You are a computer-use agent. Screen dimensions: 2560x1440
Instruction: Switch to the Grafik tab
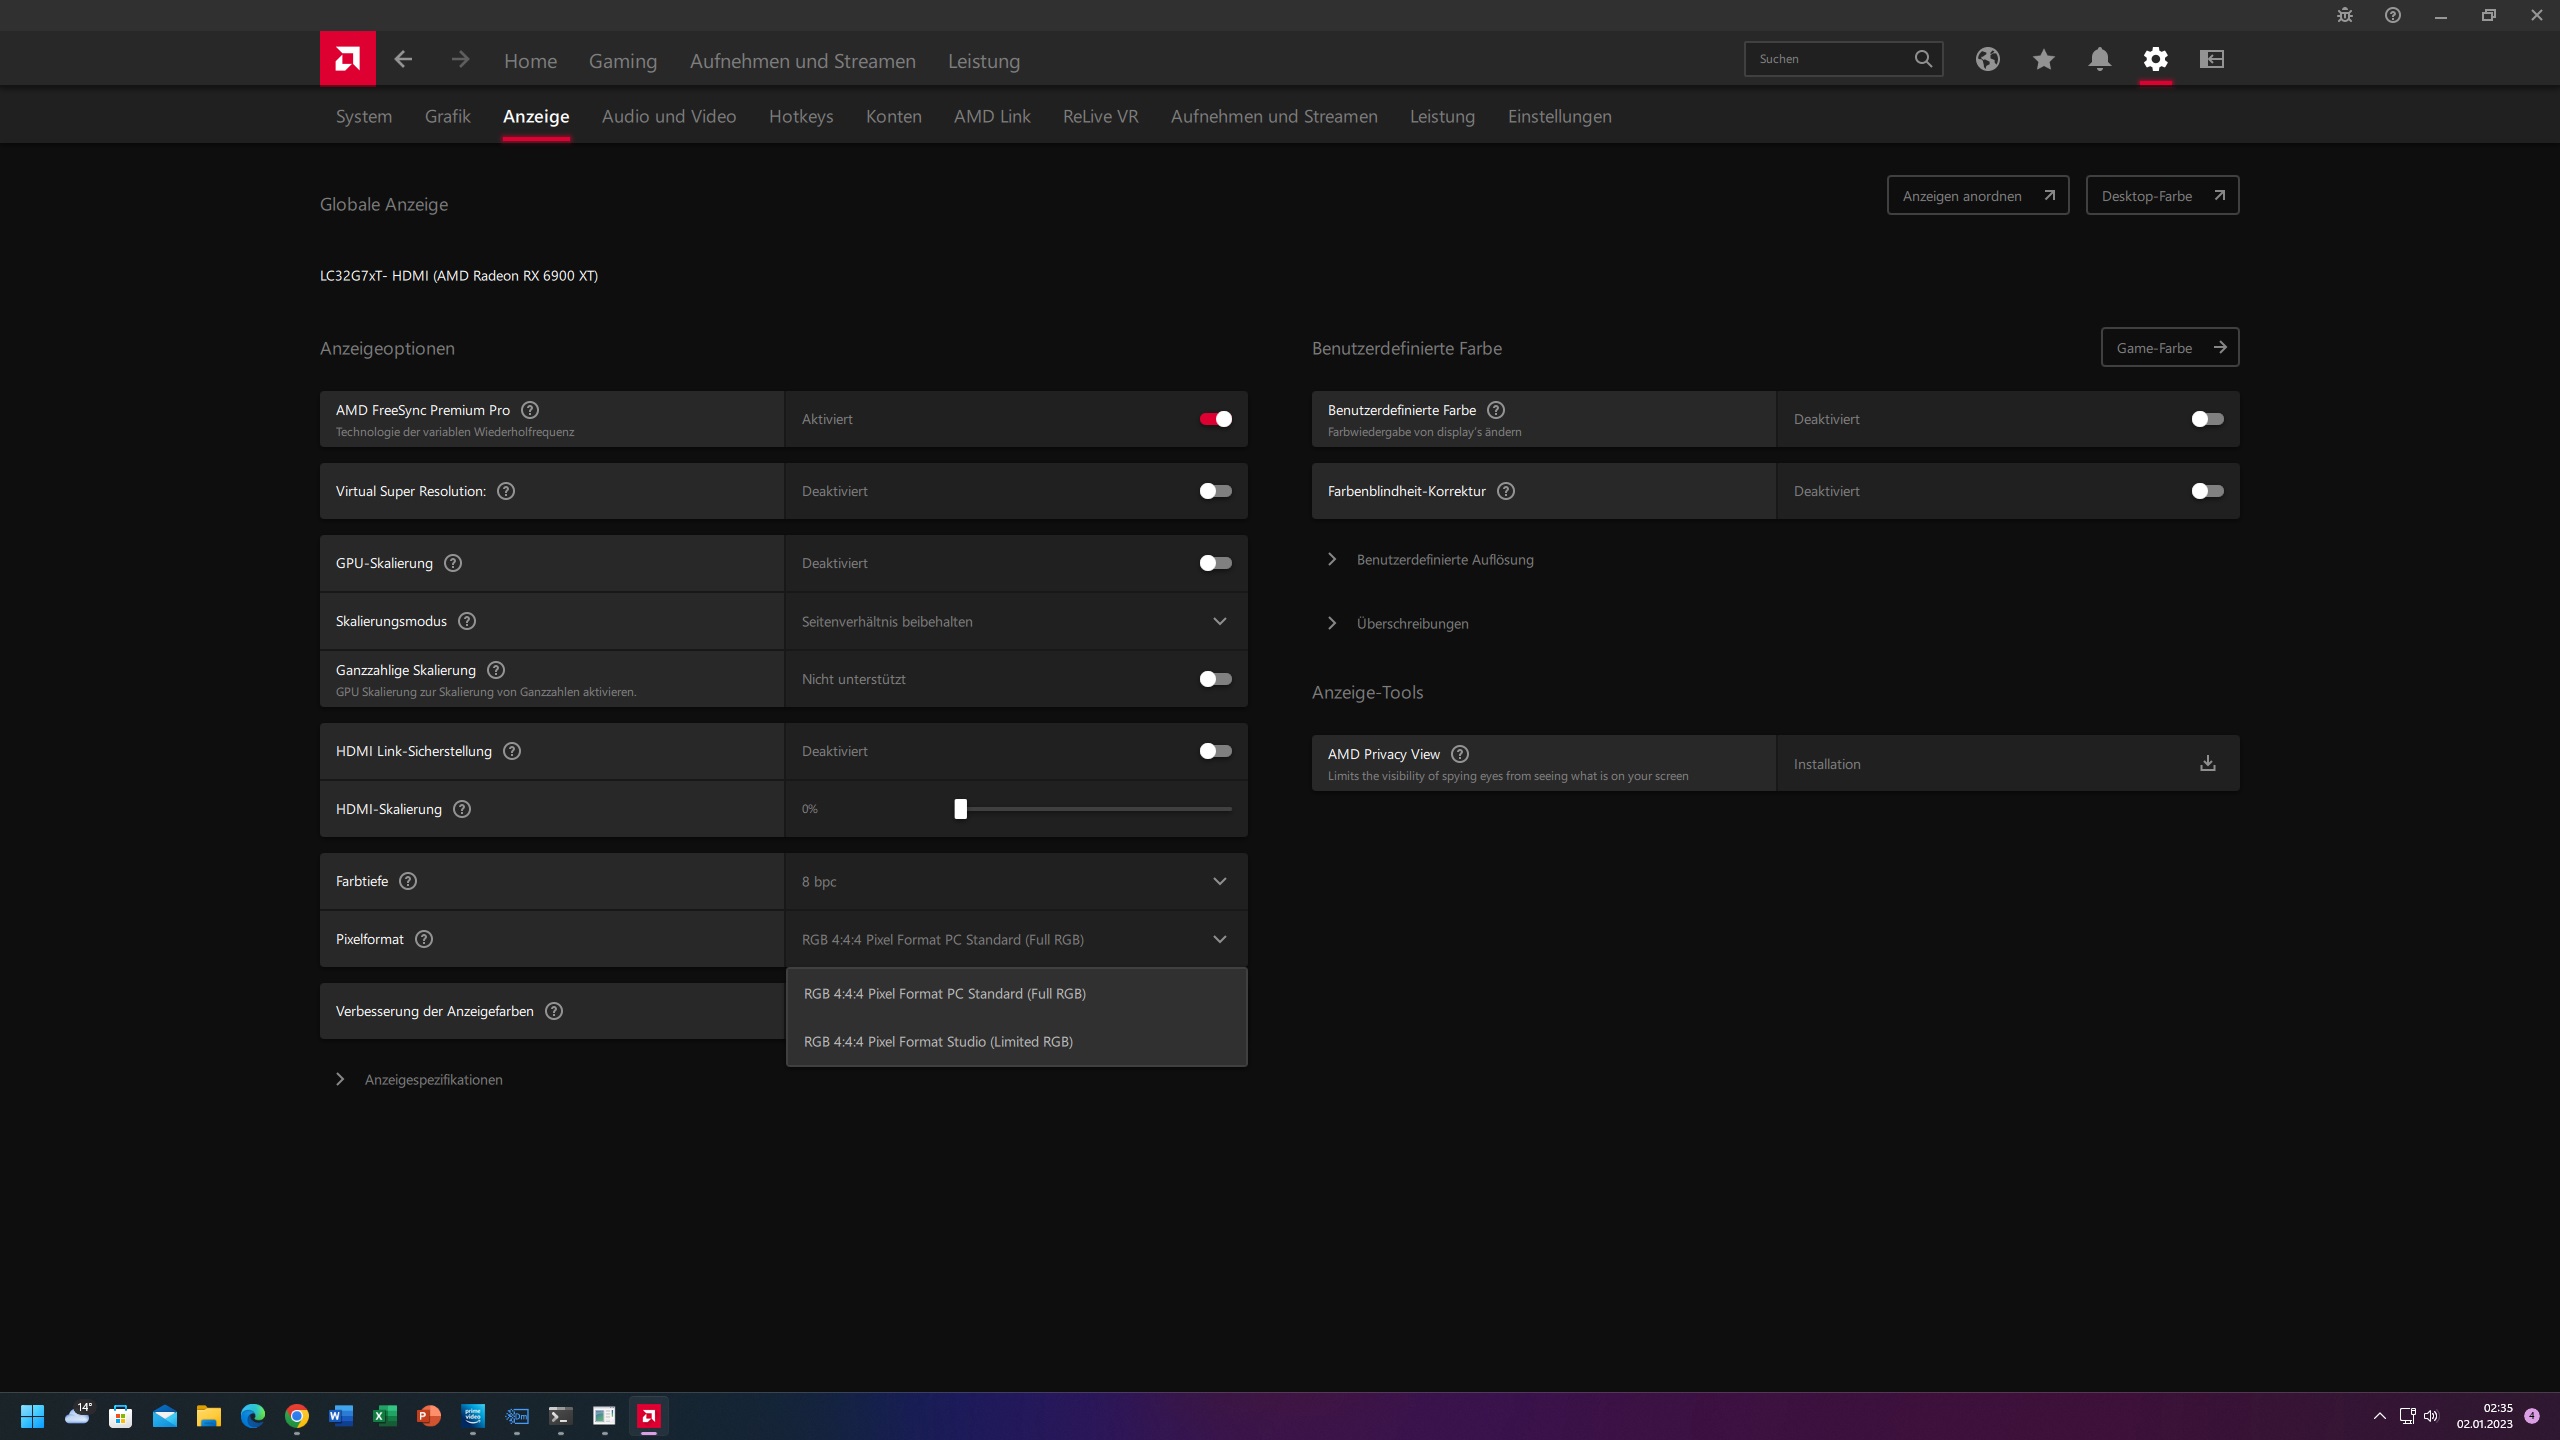coord(447,116)
